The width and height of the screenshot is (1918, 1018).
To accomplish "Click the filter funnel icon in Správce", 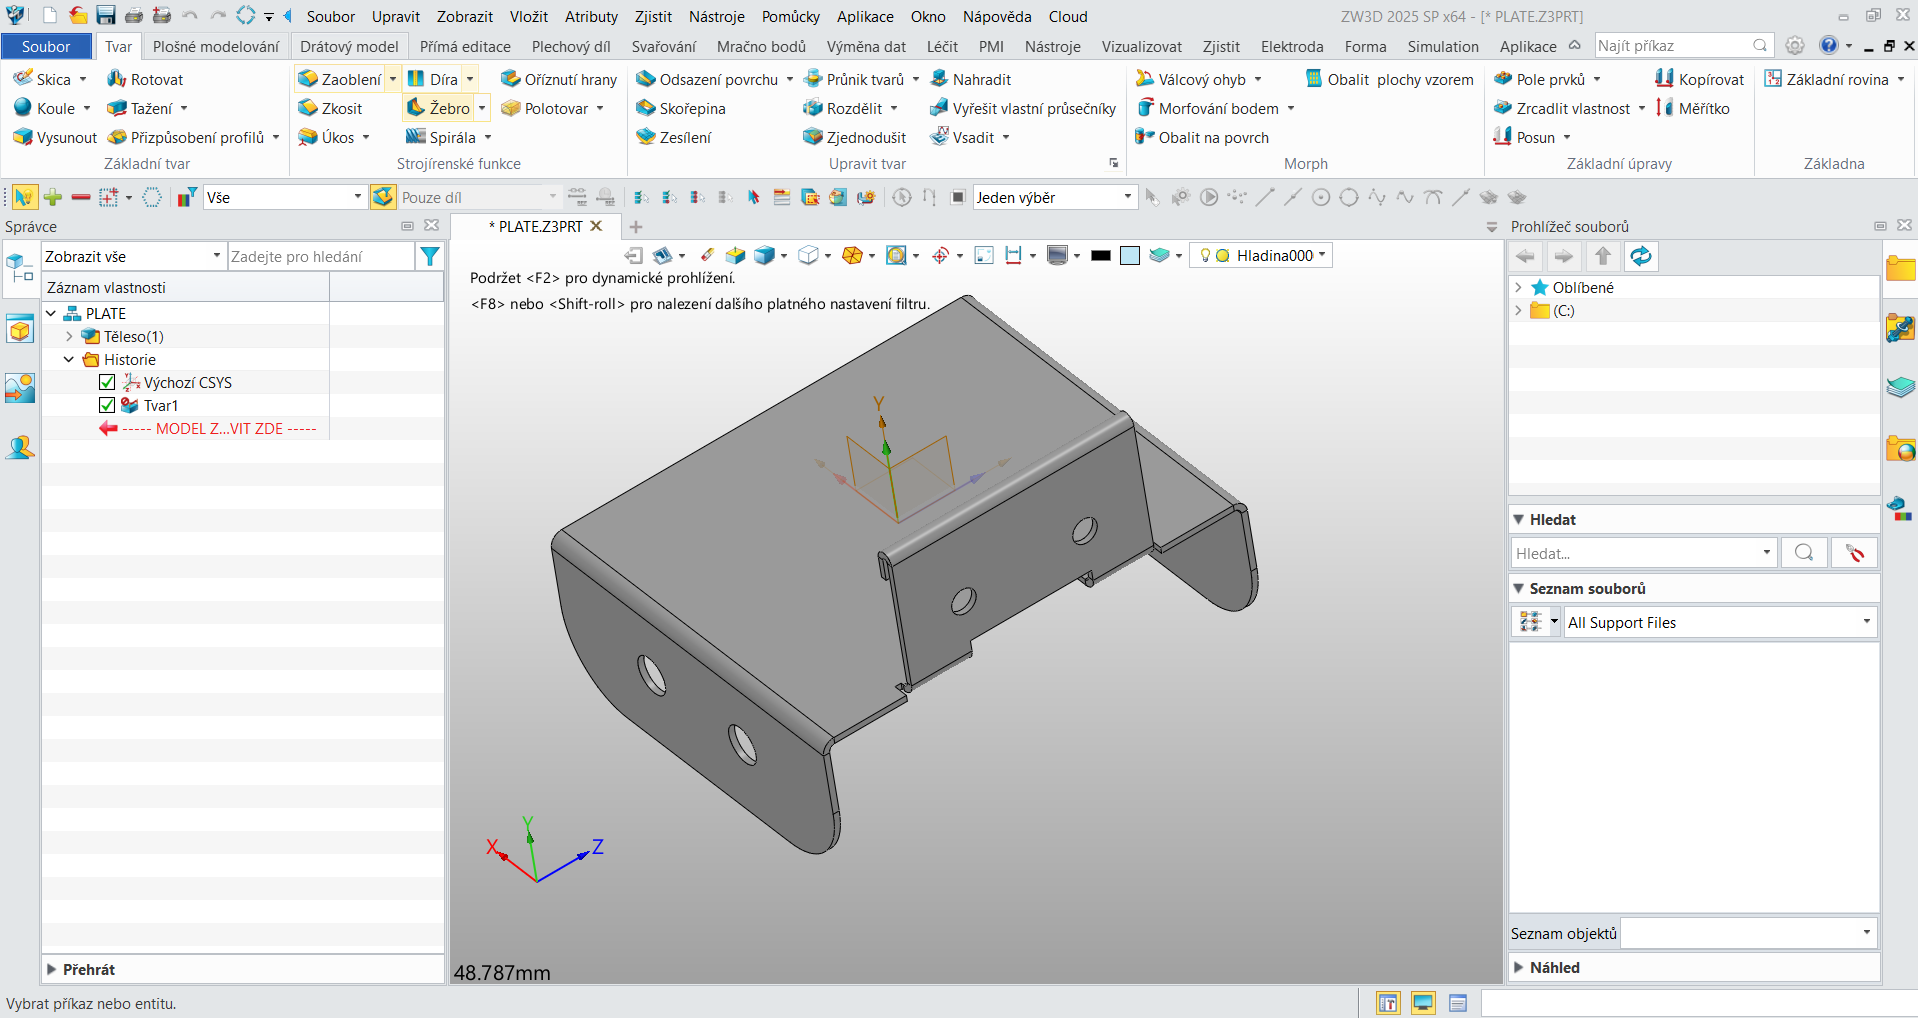I will click(x=430, y=256).
